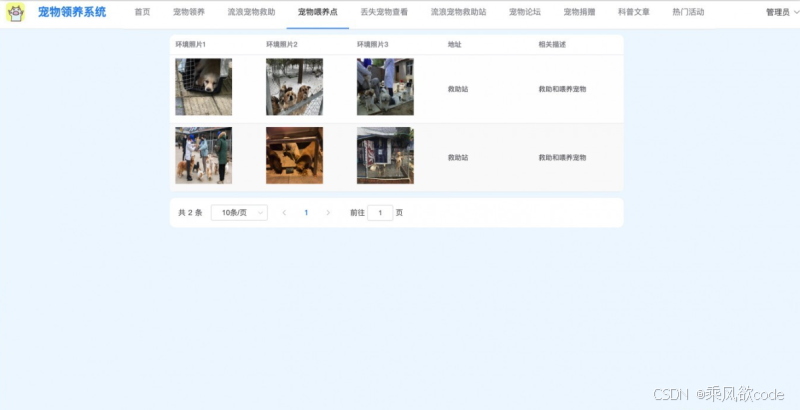The height and width of the screenshot is (410, 800).
Task: Click the 环境照片3 column header
Action: point(372,44)
